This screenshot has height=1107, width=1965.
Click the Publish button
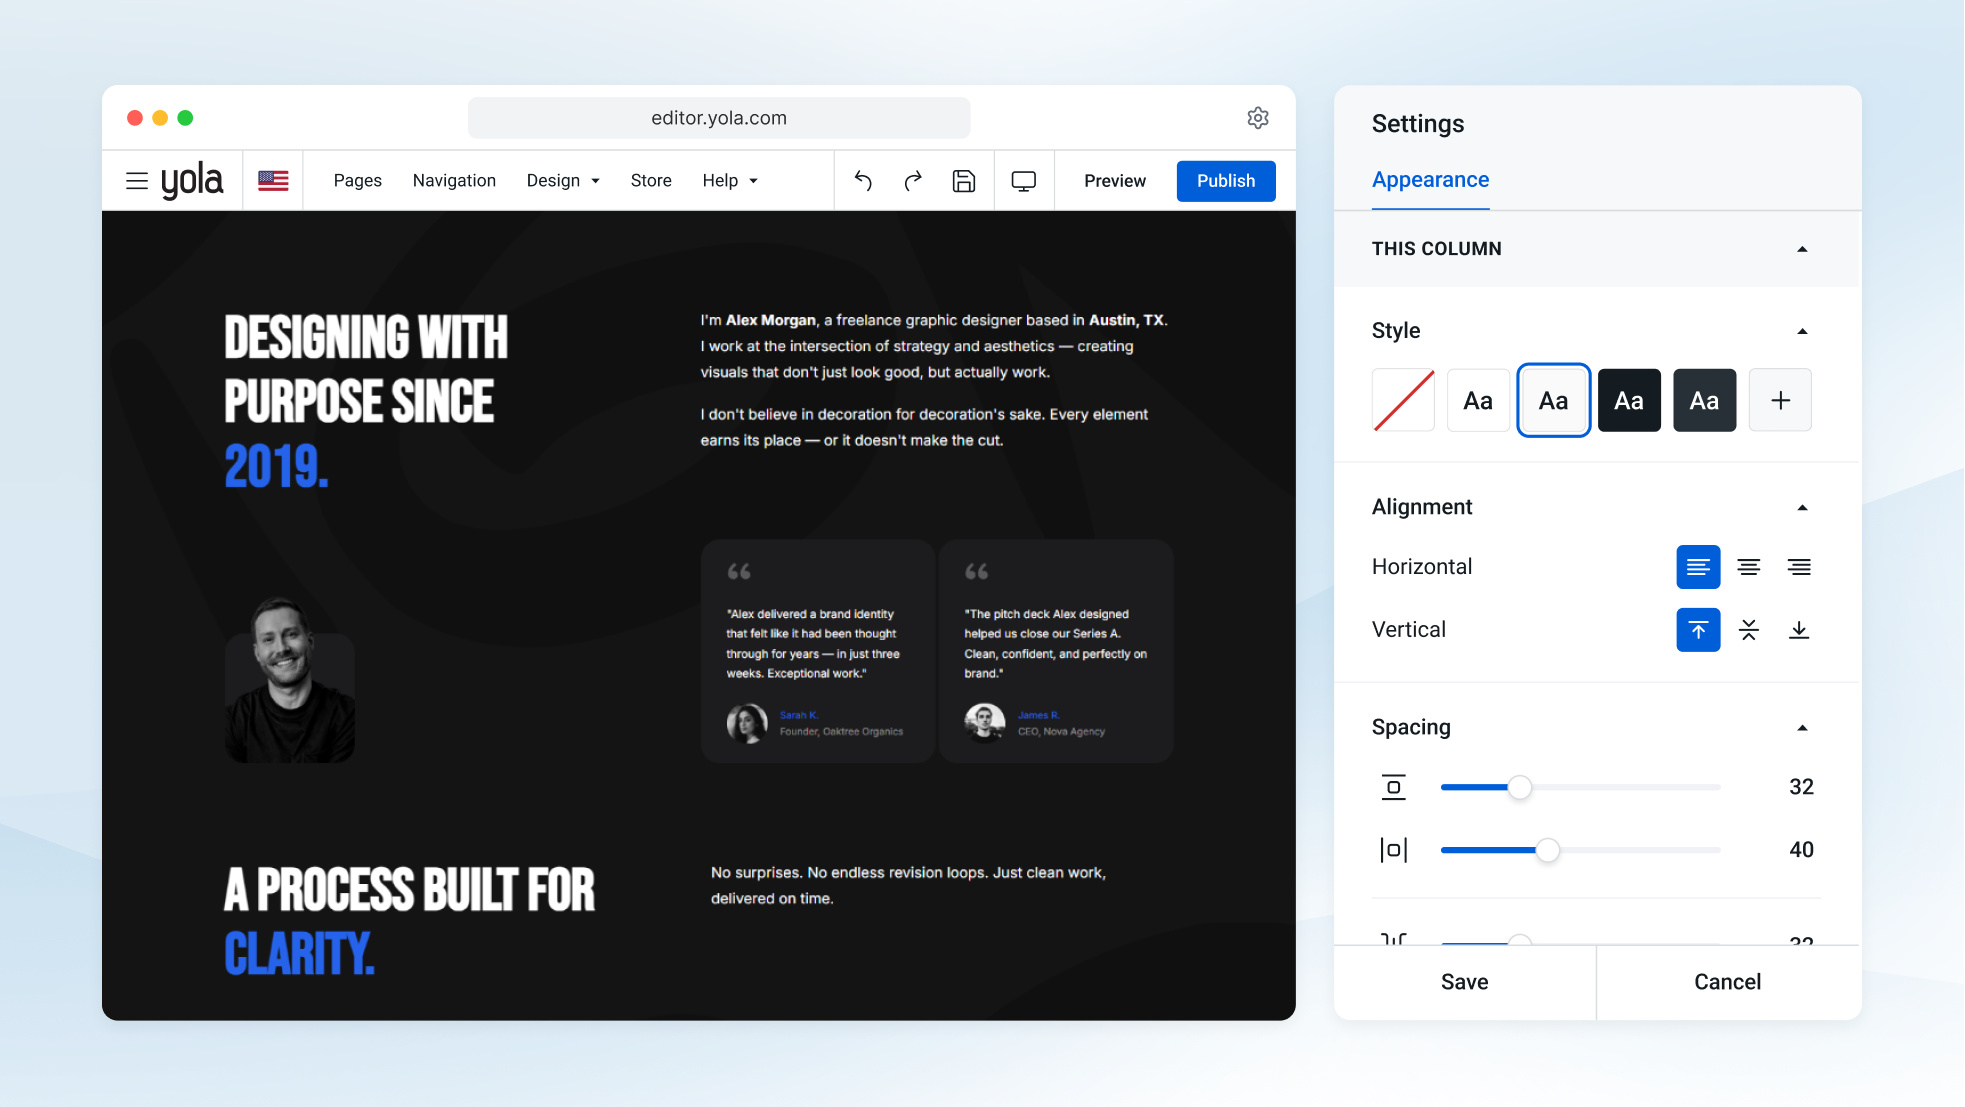1226,181
